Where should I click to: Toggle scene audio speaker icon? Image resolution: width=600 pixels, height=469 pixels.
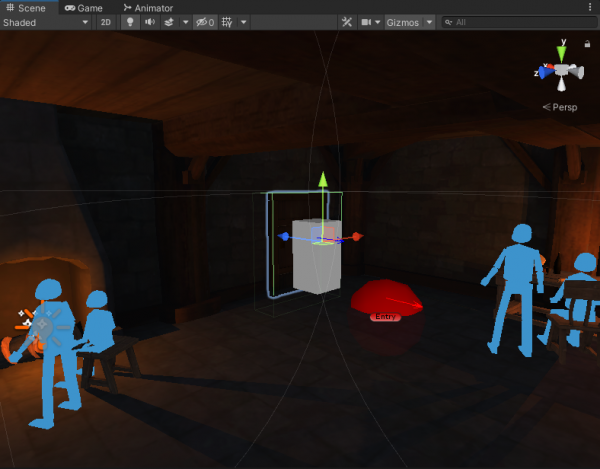(x=150, y=23)
